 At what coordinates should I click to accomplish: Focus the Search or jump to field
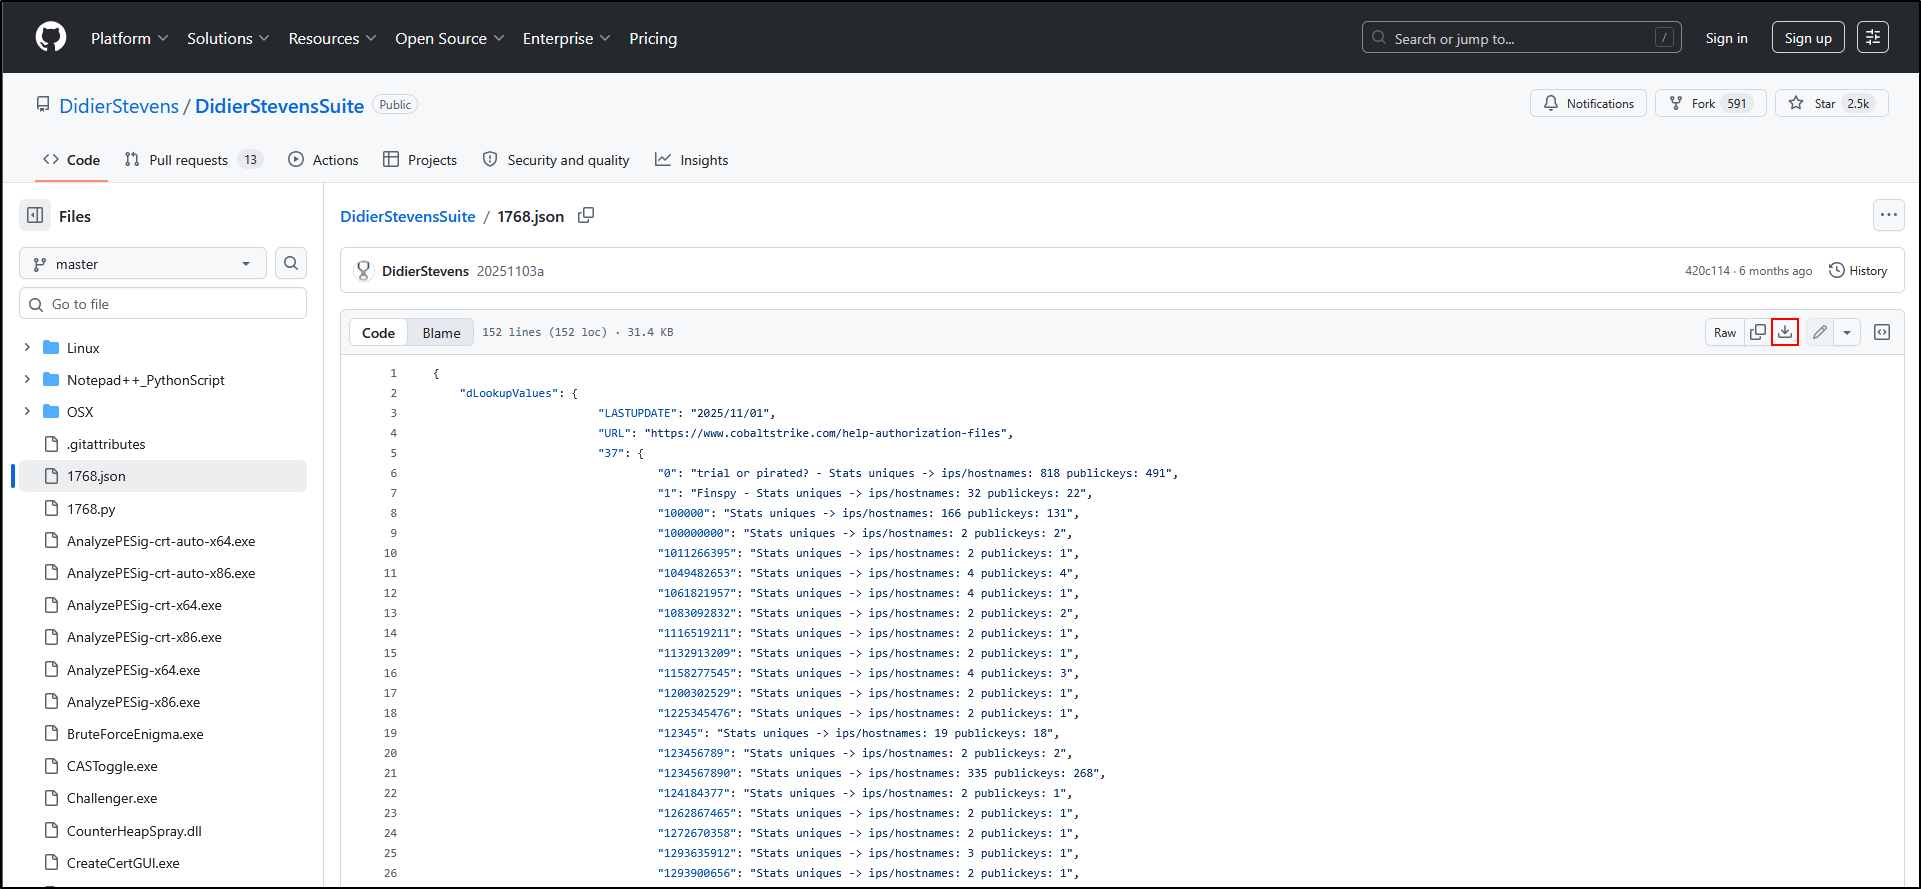tap(1521, 38)
